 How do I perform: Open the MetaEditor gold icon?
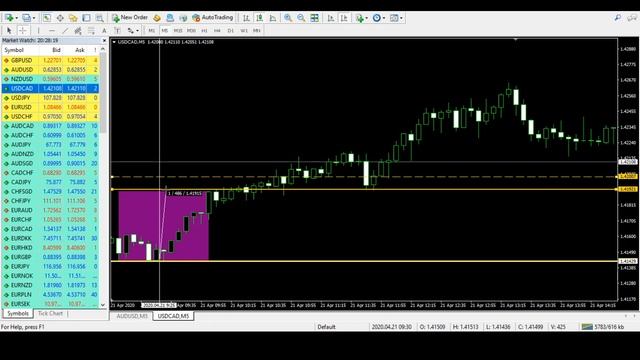157,18
